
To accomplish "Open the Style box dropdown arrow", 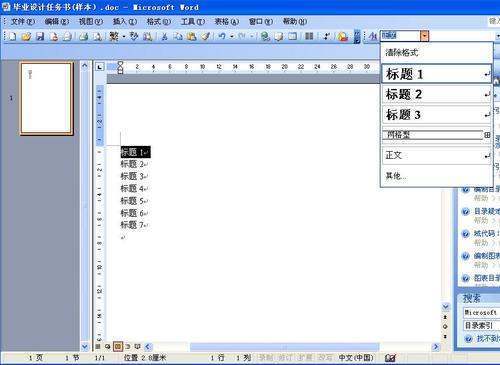I will tap(424, 36).
